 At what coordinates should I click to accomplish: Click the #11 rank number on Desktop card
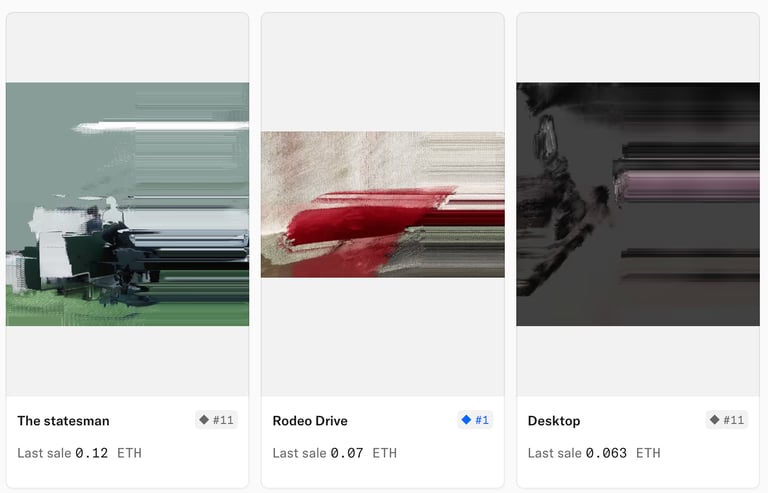734,420
